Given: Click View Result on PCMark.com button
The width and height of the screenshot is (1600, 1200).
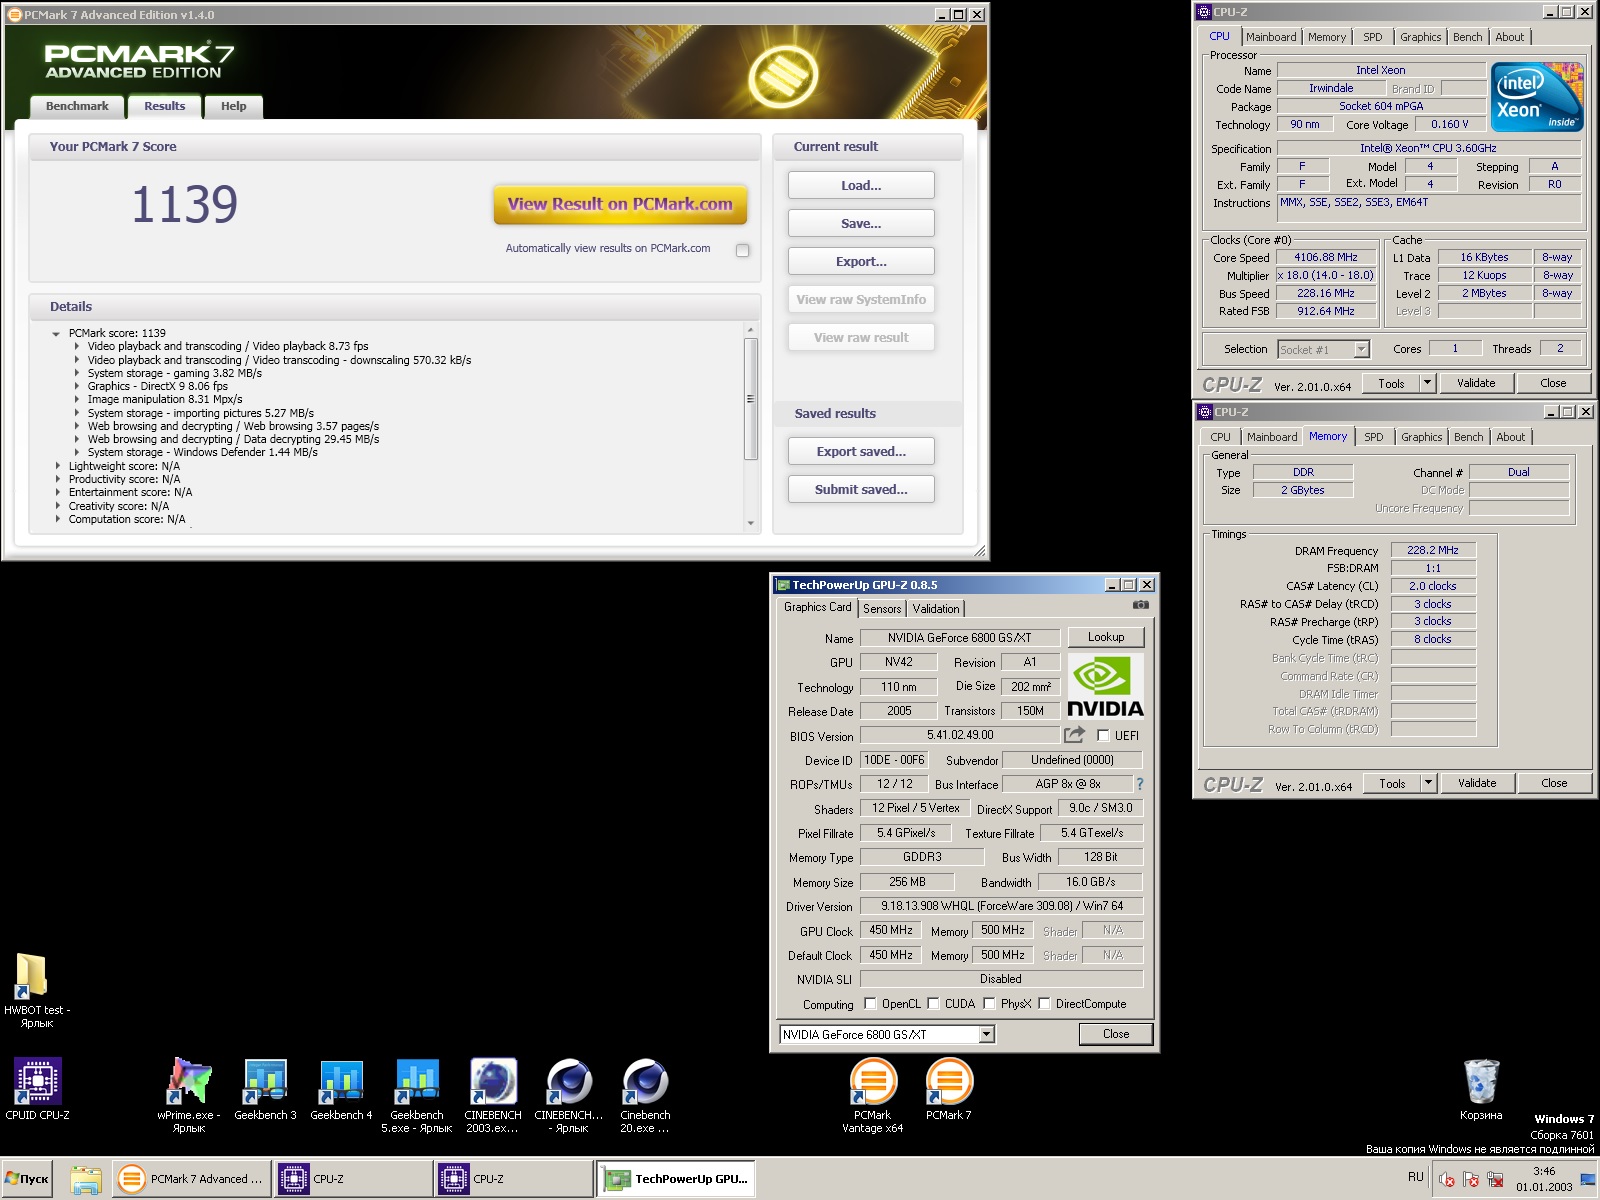Looking at the screenshot, I should (620, 204).
